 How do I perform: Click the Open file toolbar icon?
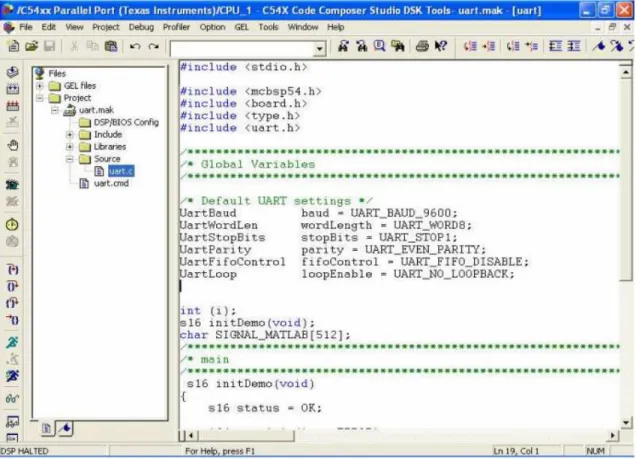pyautogui.click(x=31, y=46)
